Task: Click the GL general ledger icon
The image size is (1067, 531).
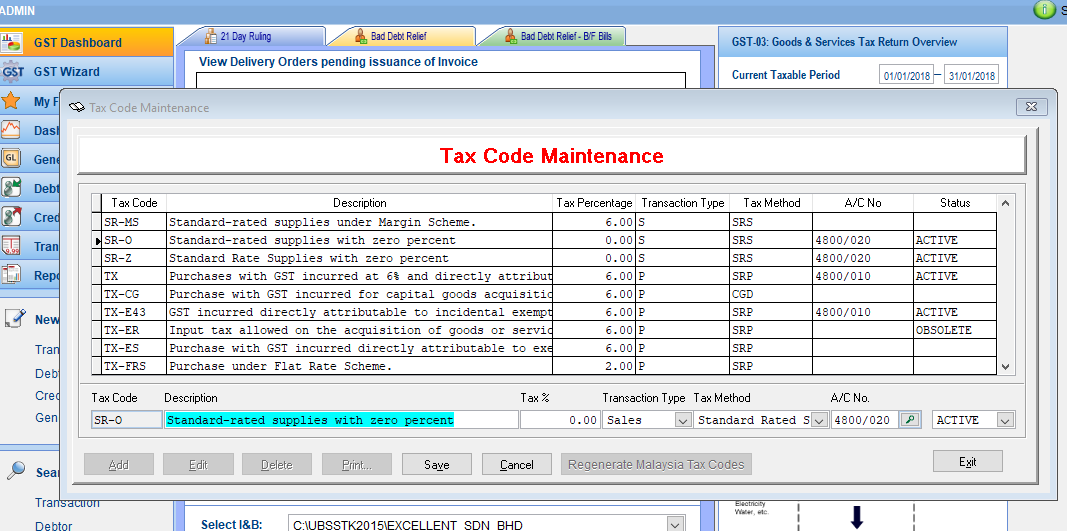Action: (x=11, y=159)
